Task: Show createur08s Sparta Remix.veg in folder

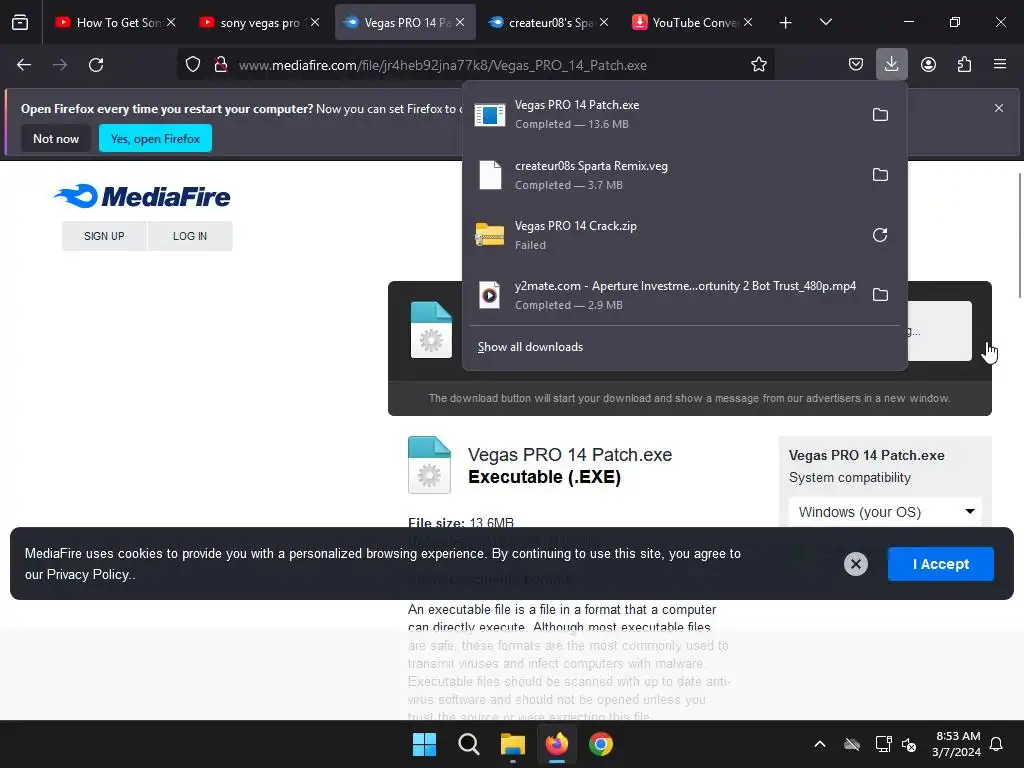Action: pyautogui.click(x=880, y=175)
